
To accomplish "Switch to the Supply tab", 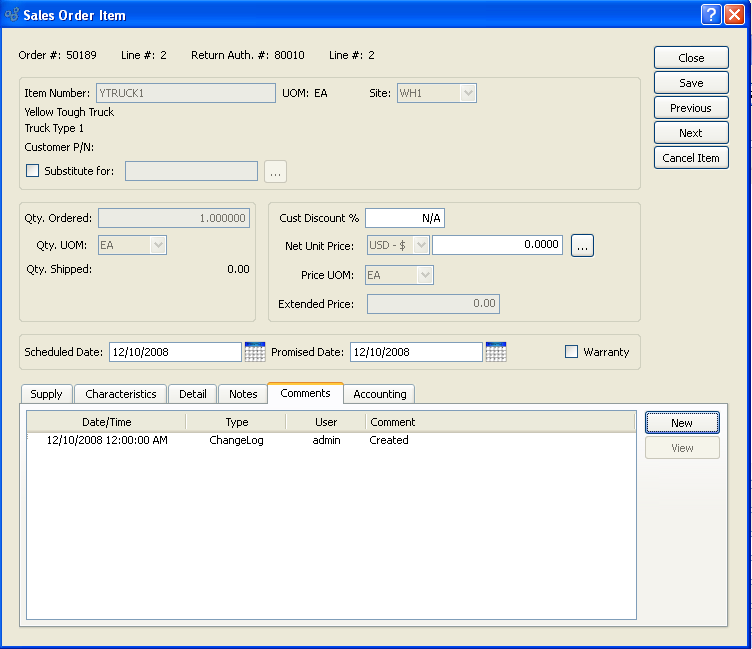I will point(46,394).
